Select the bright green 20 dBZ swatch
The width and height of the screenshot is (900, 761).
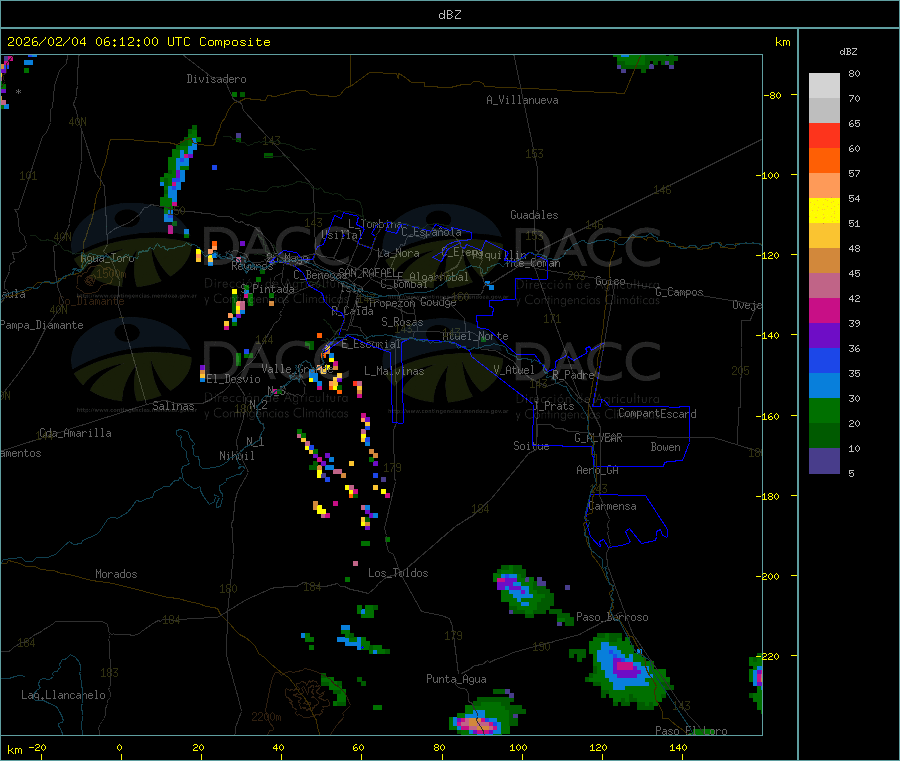point(824,411)
